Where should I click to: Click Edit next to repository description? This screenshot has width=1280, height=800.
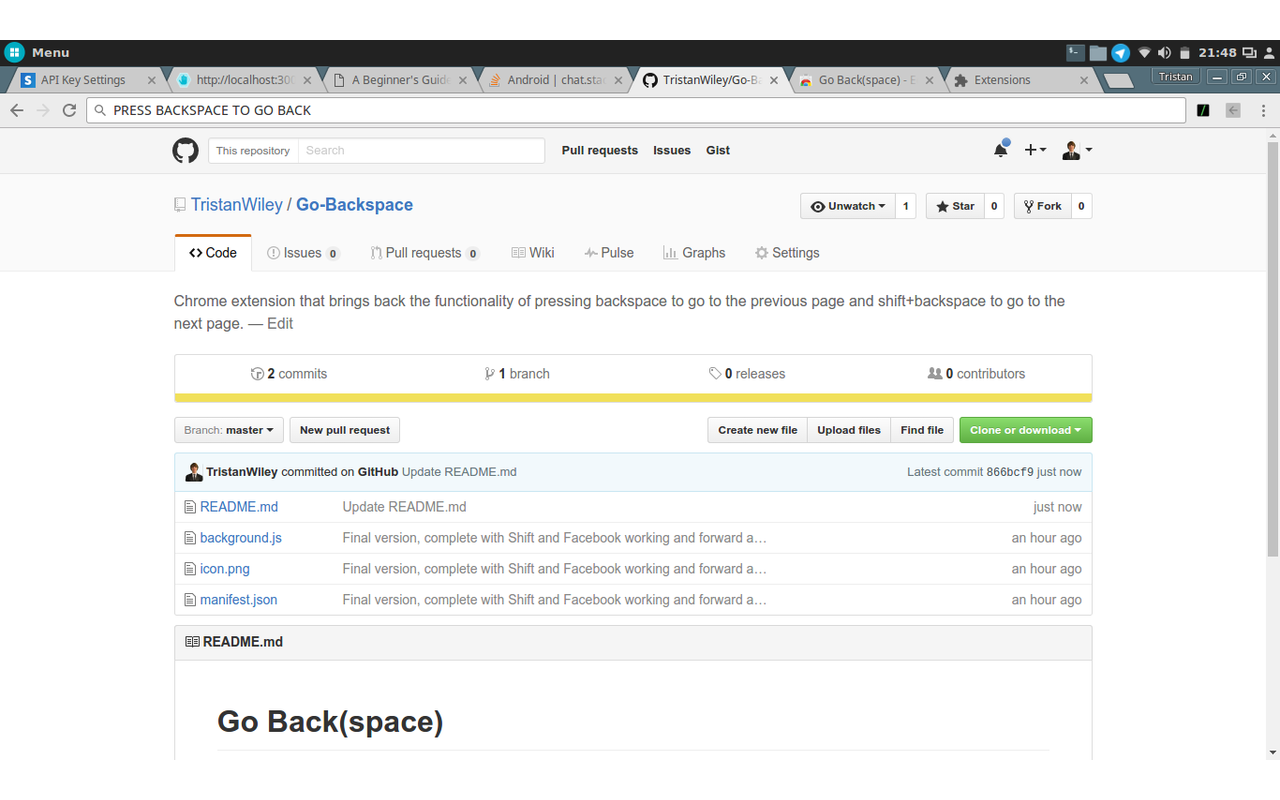(x=280, y=324)
